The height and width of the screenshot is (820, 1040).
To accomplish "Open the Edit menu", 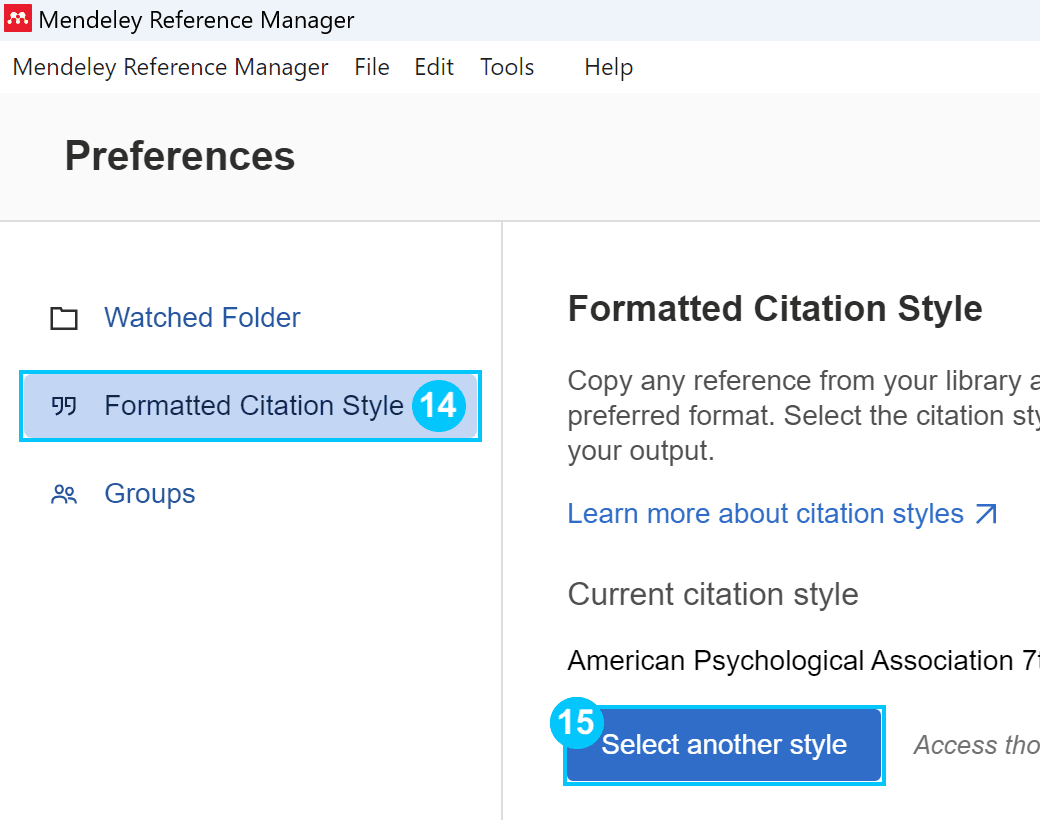I will tap(434, 67).
